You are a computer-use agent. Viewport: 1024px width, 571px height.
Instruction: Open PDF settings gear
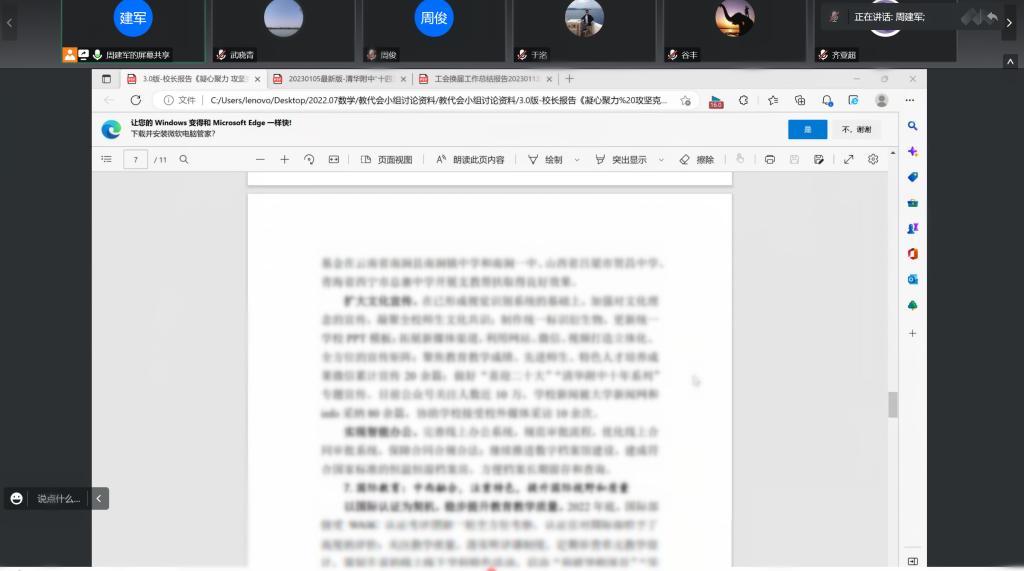pyautogui.click(x=873, y=159)
